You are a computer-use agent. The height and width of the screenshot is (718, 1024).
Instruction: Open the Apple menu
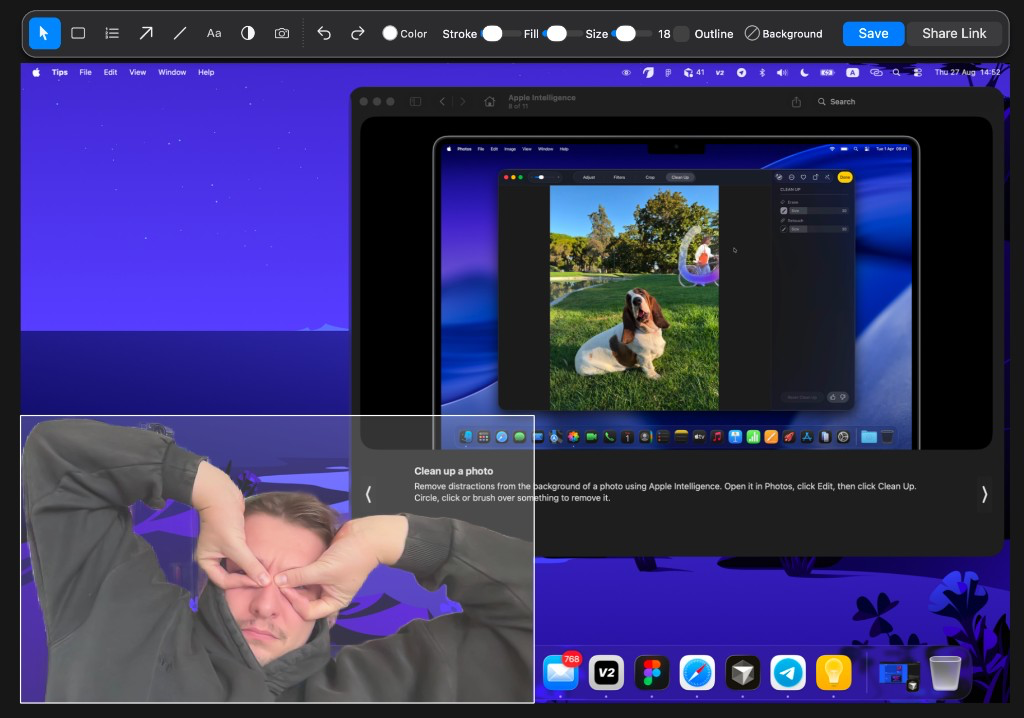[36, 73]
